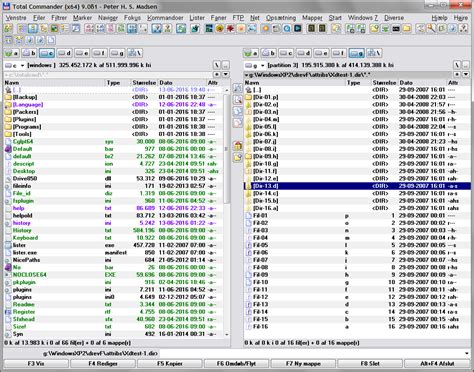This screenshot has width=474, height=372.
Task: Click the dark green toolbar icon left of sun icon
Action: [x=209, y=29]
